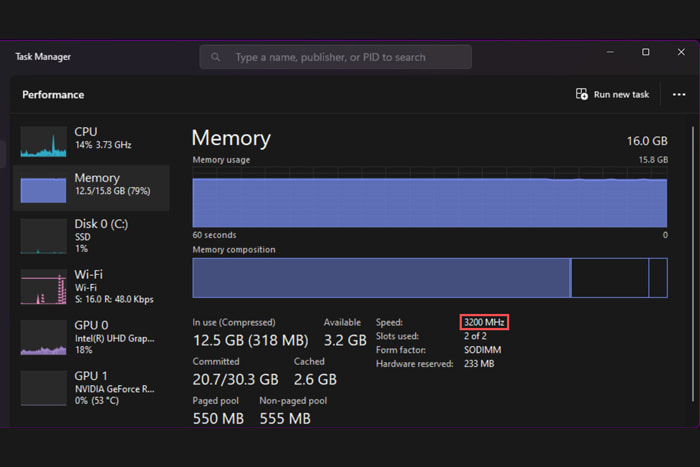Maximize the Task Manager window
This screenshot has height=467, width=700.
[x=645, y=52]
